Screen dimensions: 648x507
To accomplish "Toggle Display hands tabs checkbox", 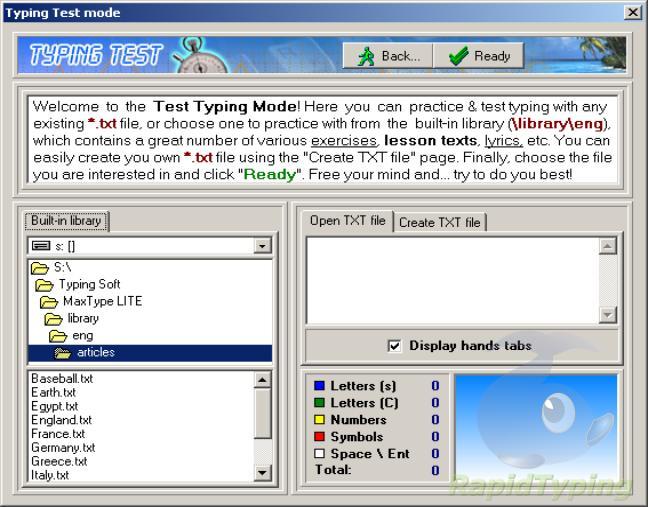I will (394, 345).
